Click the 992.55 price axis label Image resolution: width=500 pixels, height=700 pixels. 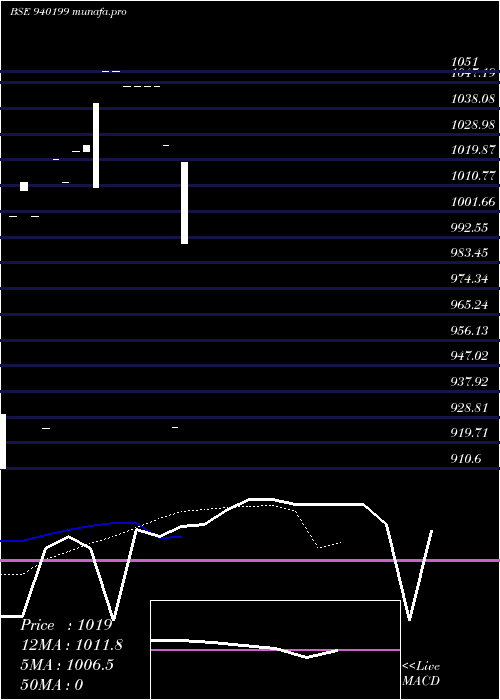(x=469, y=228)
